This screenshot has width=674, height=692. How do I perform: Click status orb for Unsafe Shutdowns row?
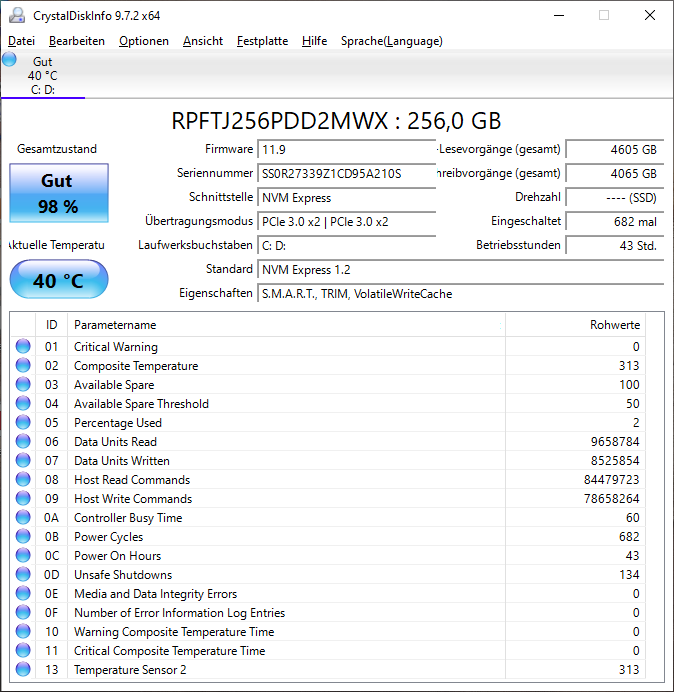click(x=23, y=574)
